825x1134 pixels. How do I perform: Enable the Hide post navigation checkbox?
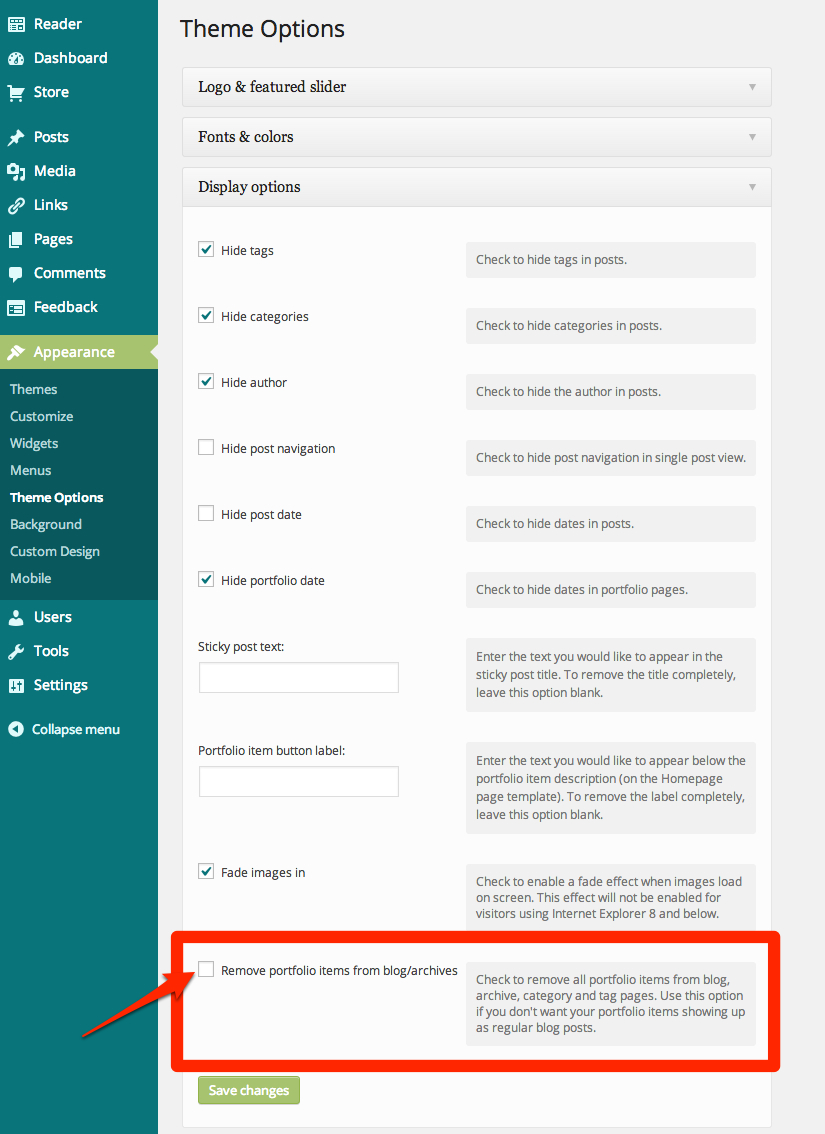(x=206, y=448)
